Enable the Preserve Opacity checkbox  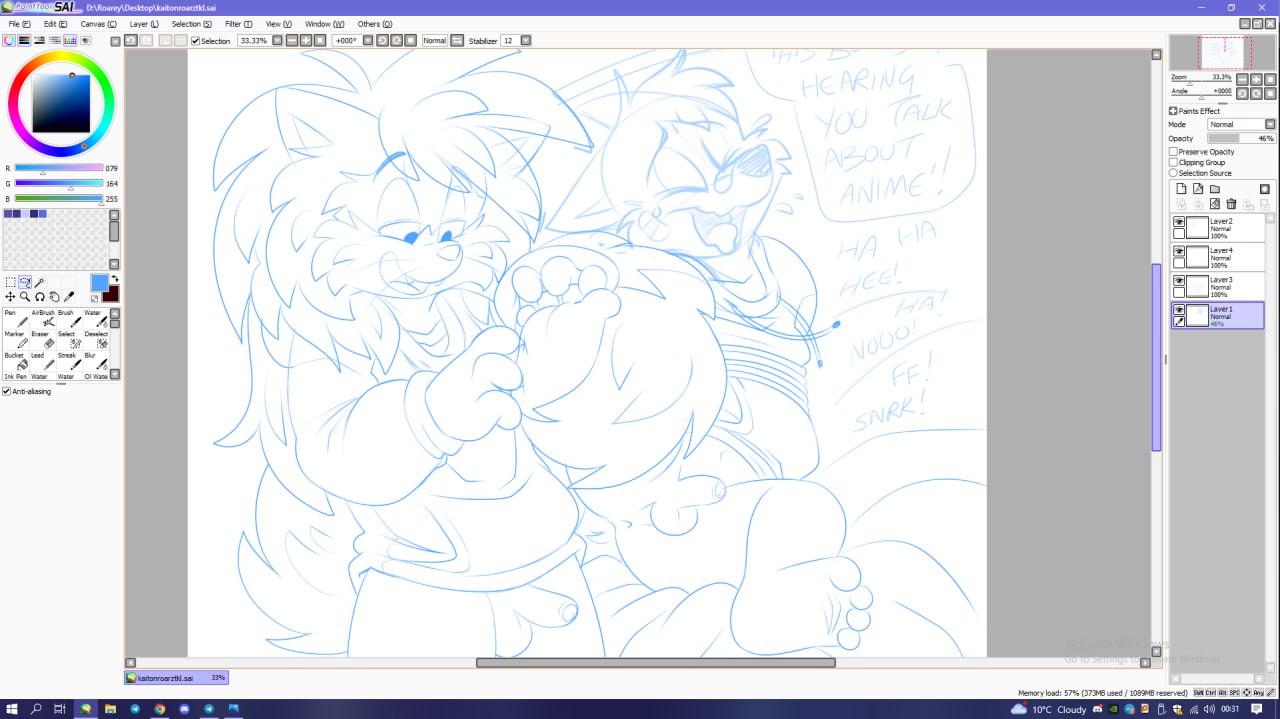click(1173, 152)
